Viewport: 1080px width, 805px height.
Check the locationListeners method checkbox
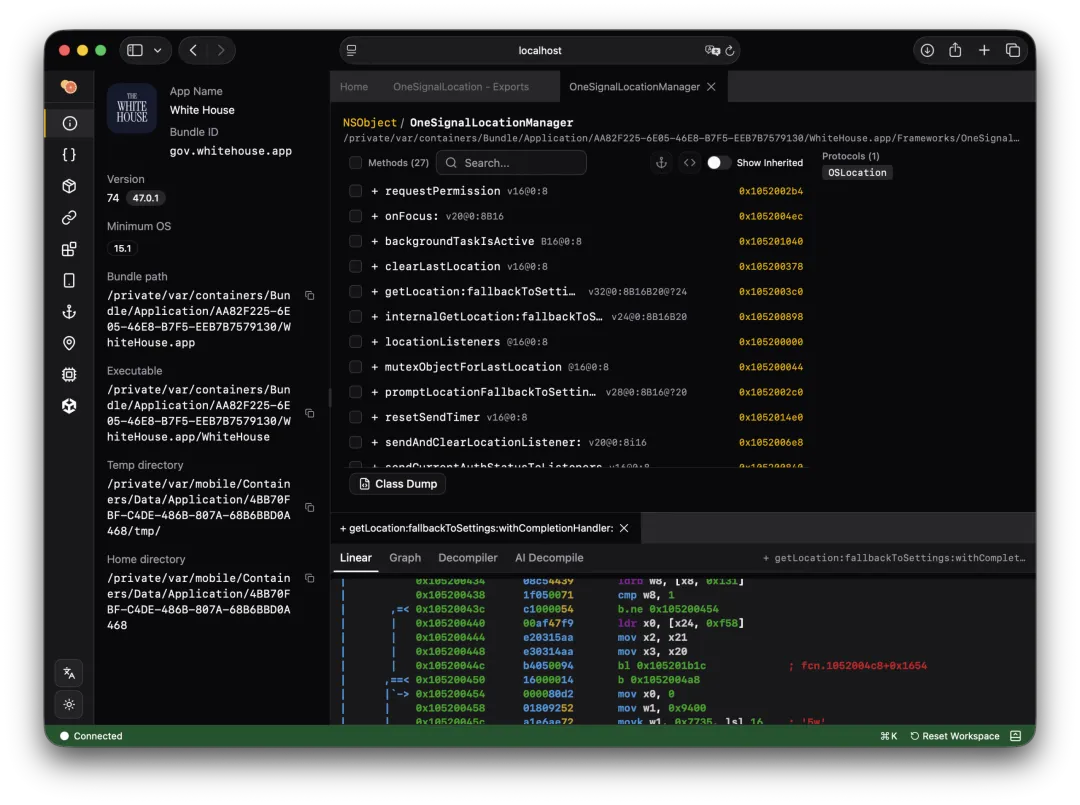coord(355,342)
